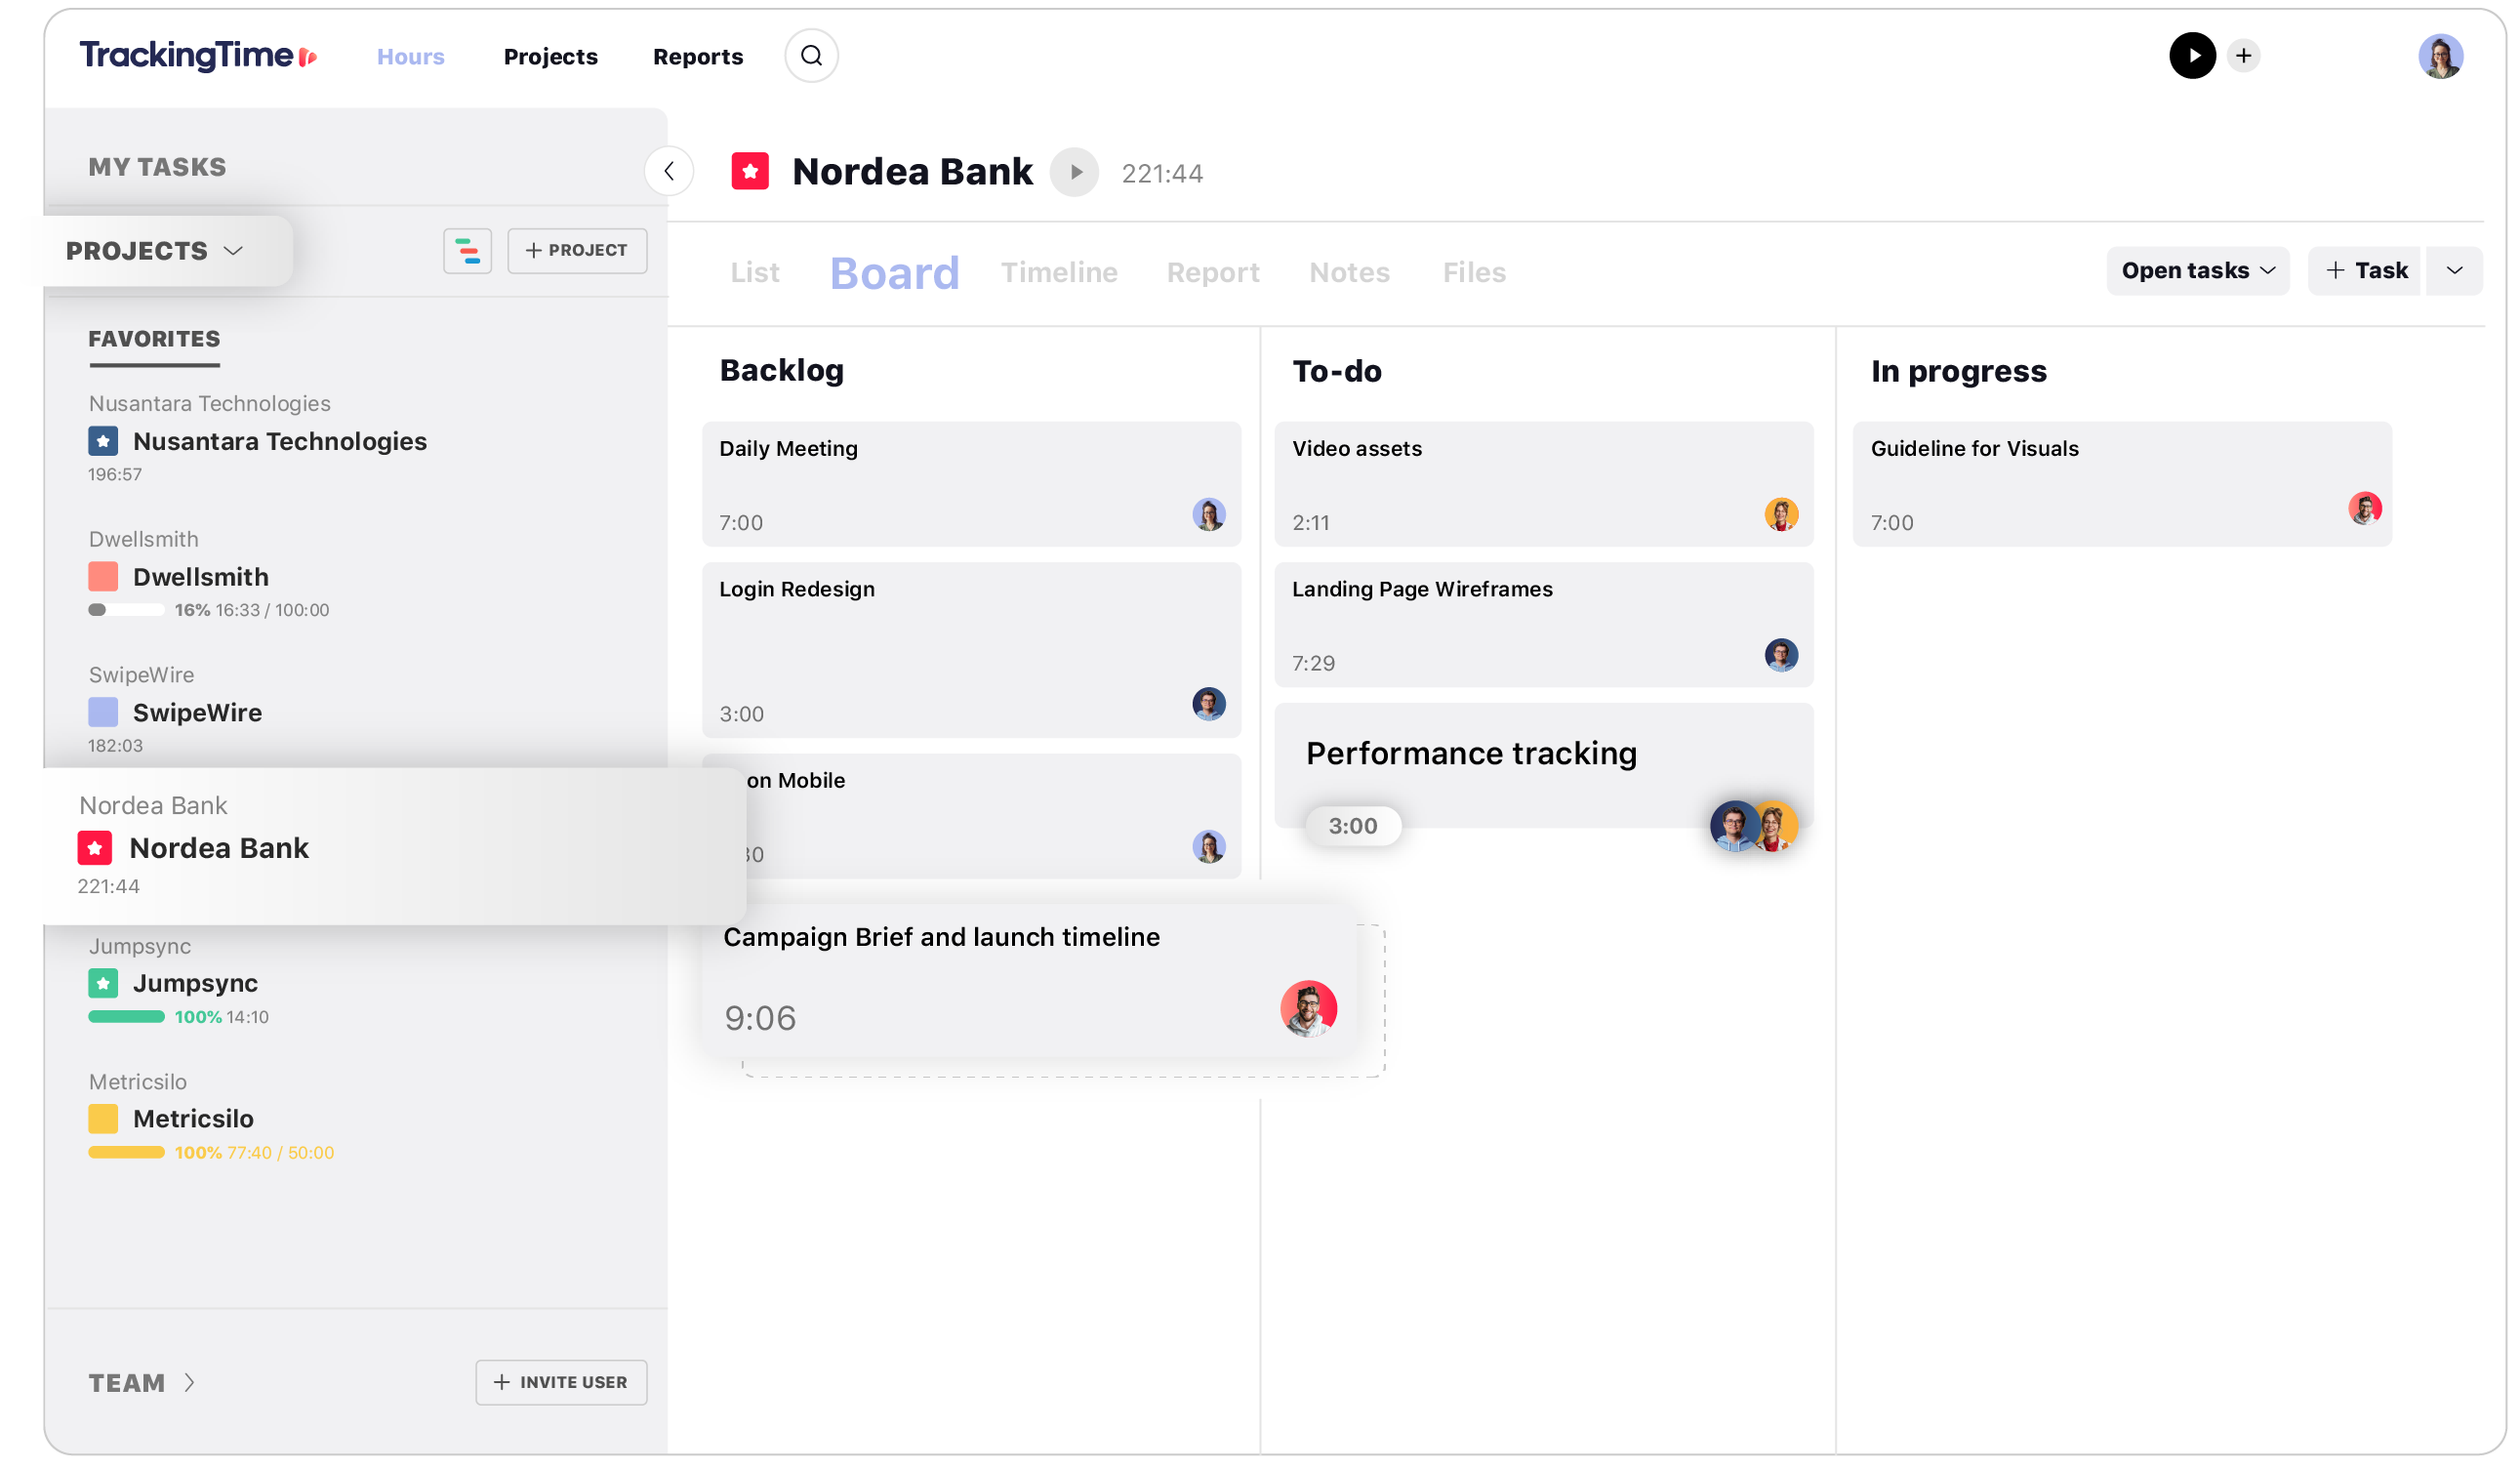
Task: Click the In progress column header
Action: [1958, 371]
